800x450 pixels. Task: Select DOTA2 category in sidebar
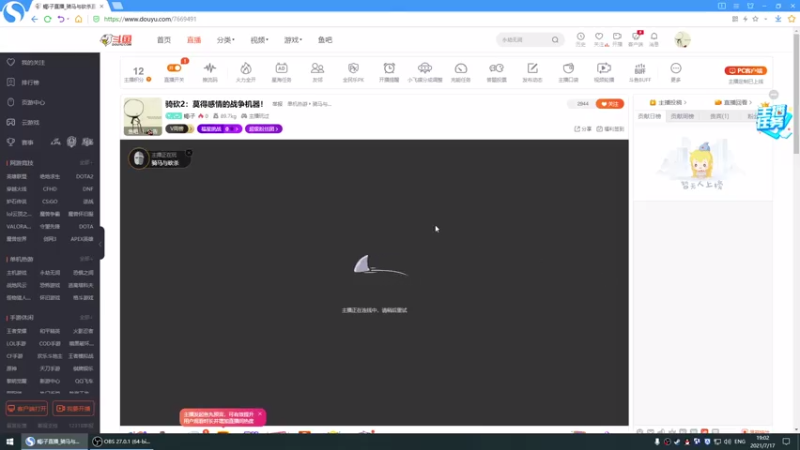pyautogui.click(x=84, y=177)
